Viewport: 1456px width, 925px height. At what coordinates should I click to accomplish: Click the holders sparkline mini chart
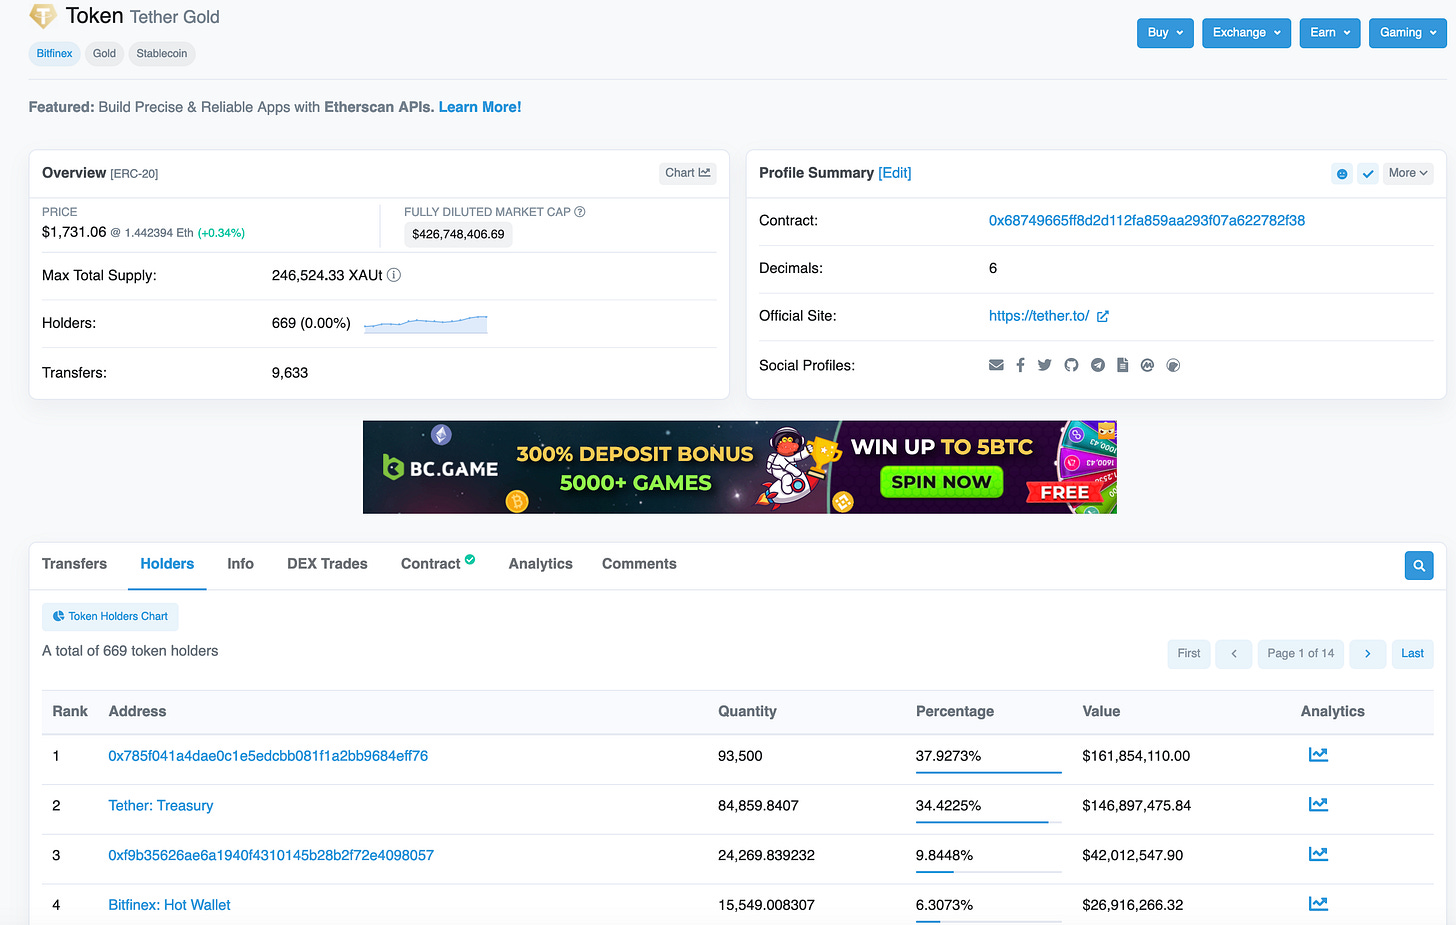425,324
